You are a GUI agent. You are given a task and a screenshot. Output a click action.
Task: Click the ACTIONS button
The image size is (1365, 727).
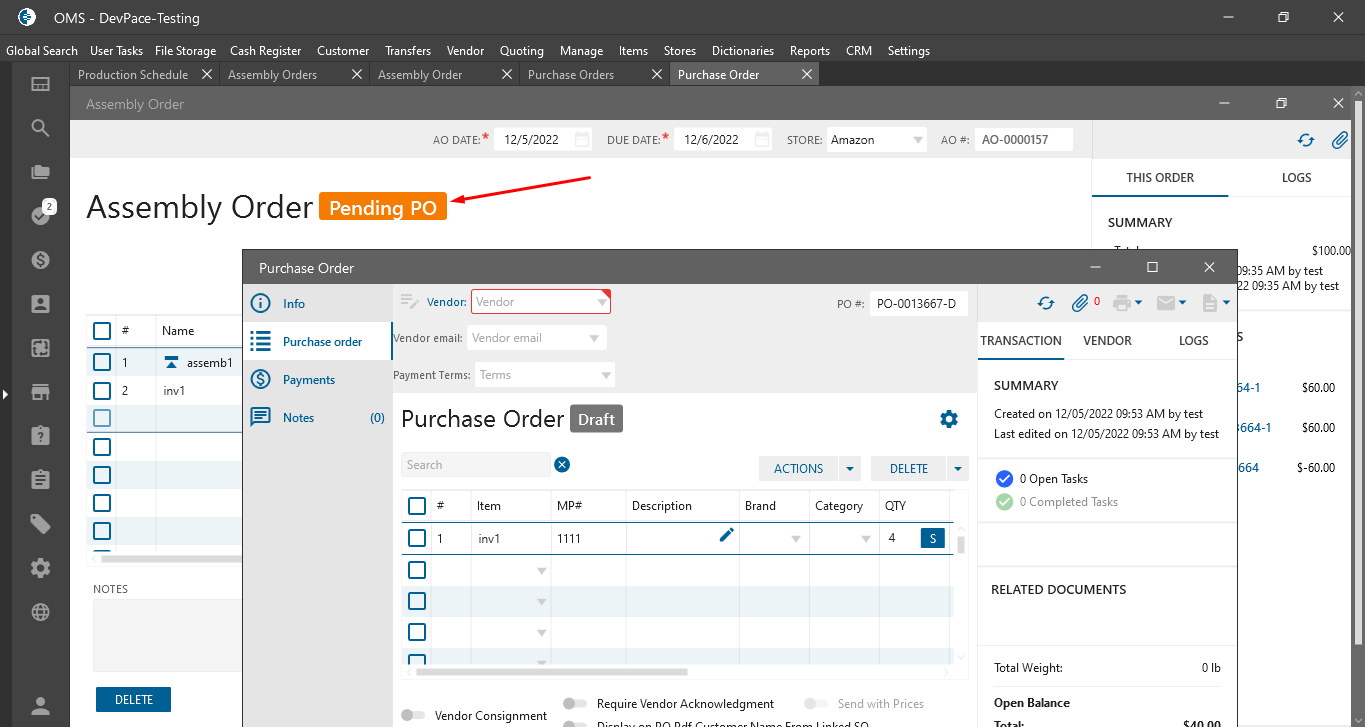798,468
